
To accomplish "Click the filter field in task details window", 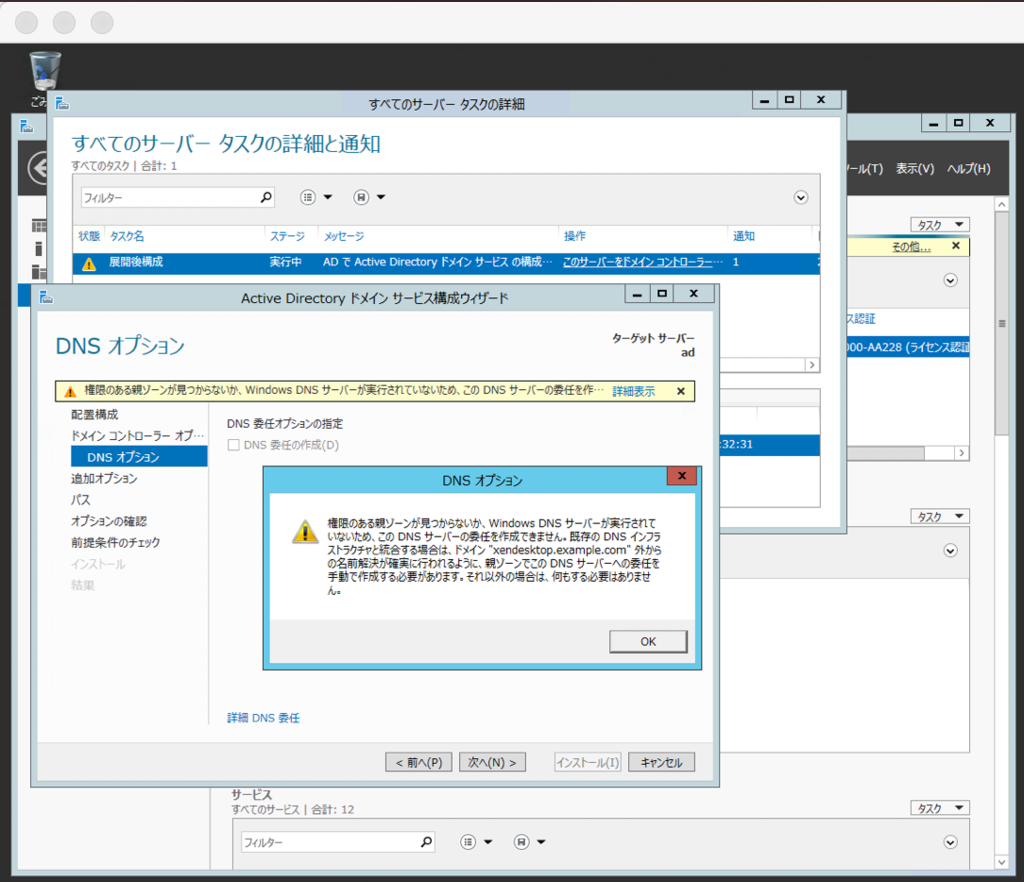I will tap(168, 197).
